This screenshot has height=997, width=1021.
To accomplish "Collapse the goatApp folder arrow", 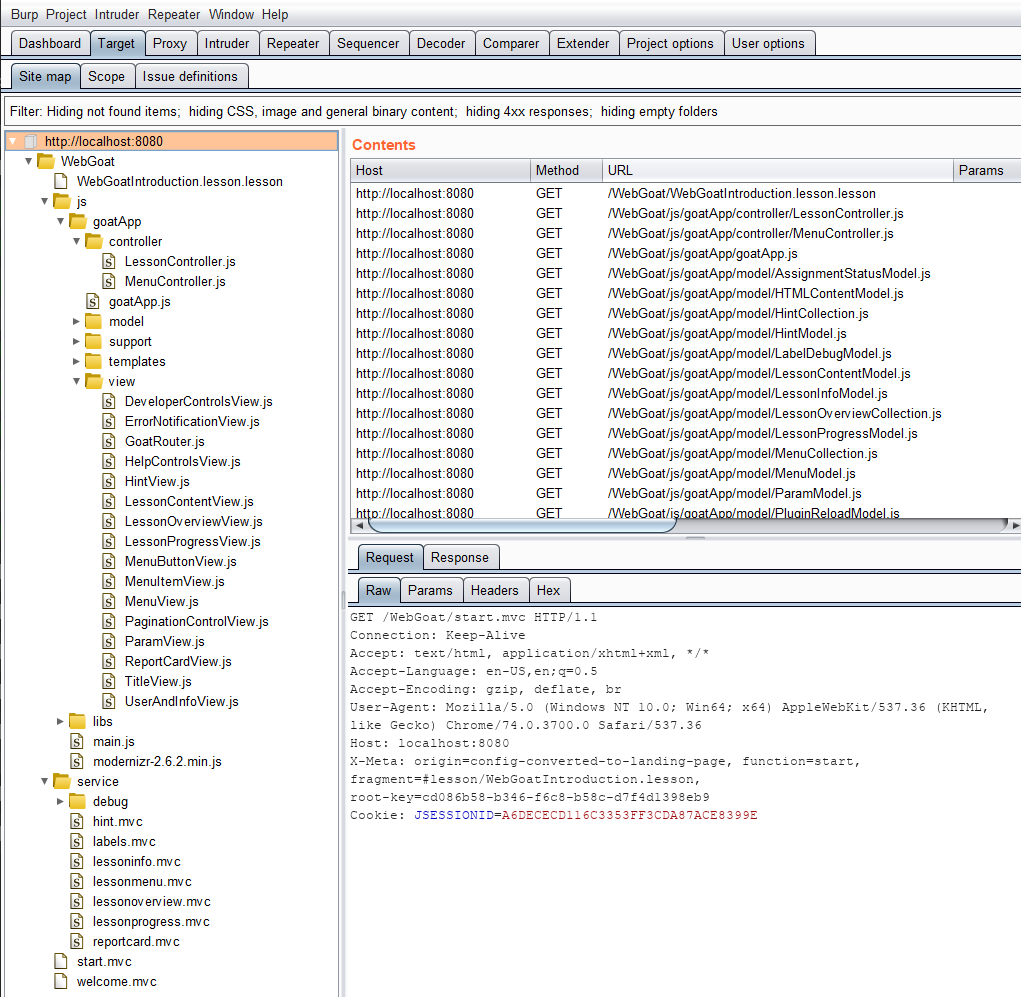I will (x=61, y=221).
